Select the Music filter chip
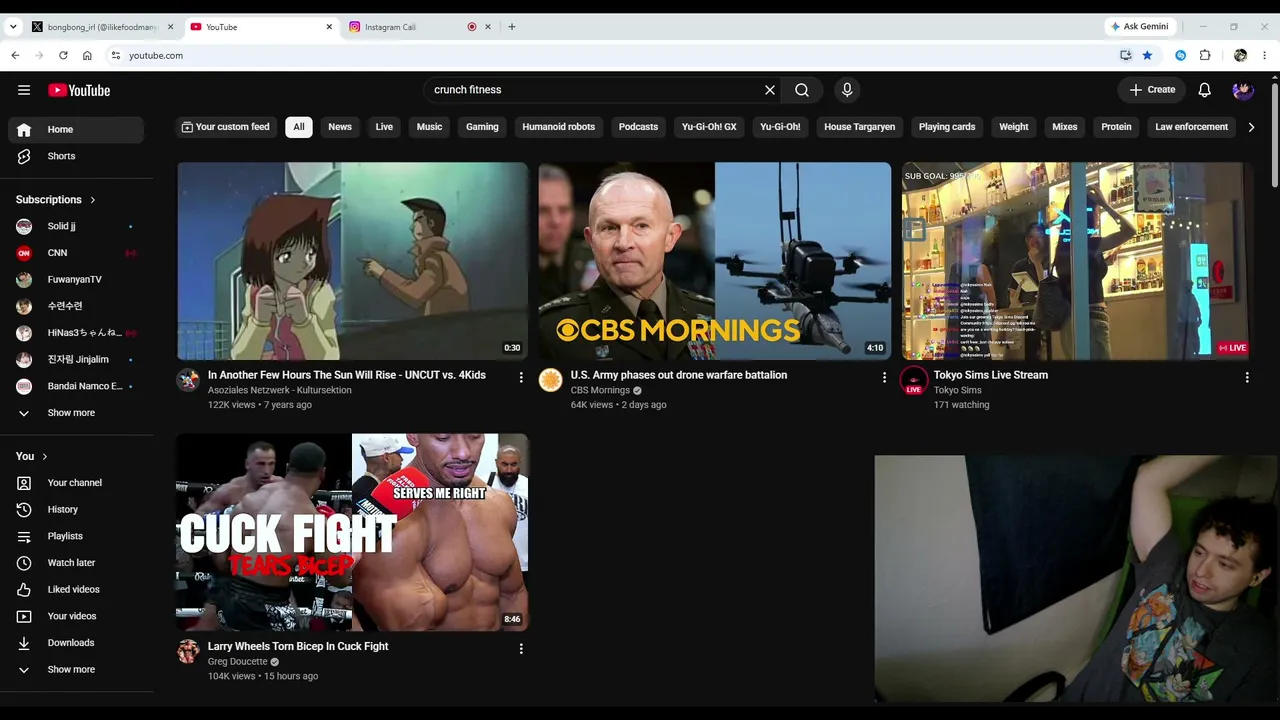 tap(429, 127)
